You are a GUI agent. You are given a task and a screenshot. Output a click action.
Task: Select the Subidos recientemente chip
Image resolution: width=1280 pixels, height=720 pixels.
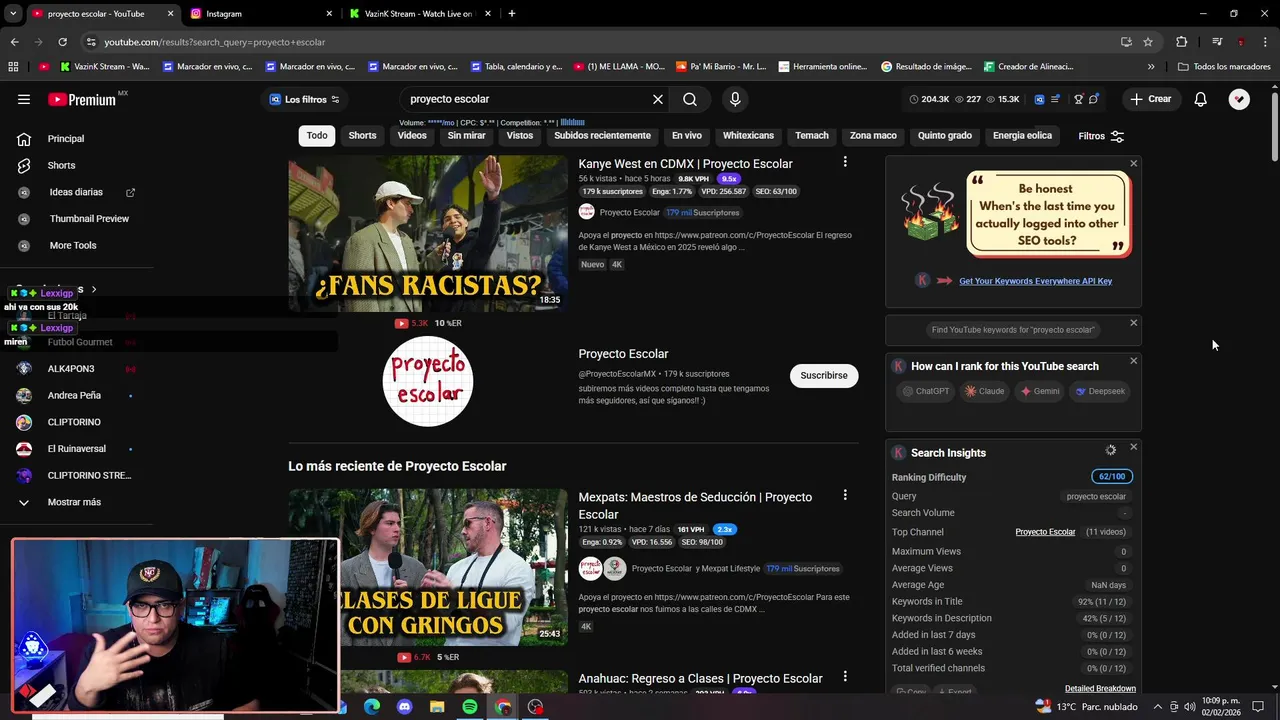point(602,136)
